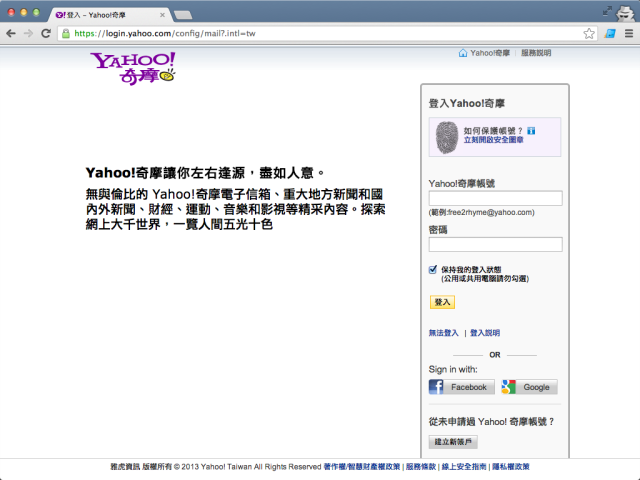Focus the Yahoo!奇摩帳號 input field

pos(496,198)
